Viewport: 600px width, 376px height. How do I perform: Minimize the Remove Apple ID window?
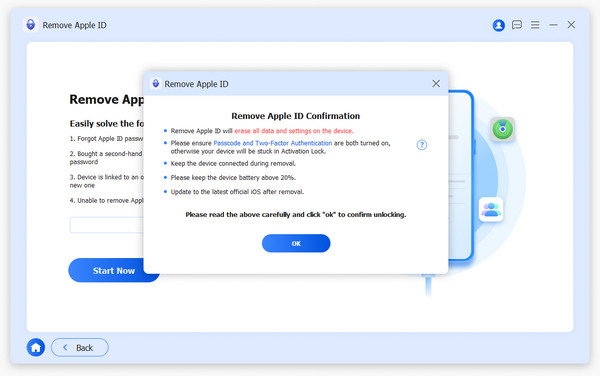pyautogui.click(x=553, y=25)
